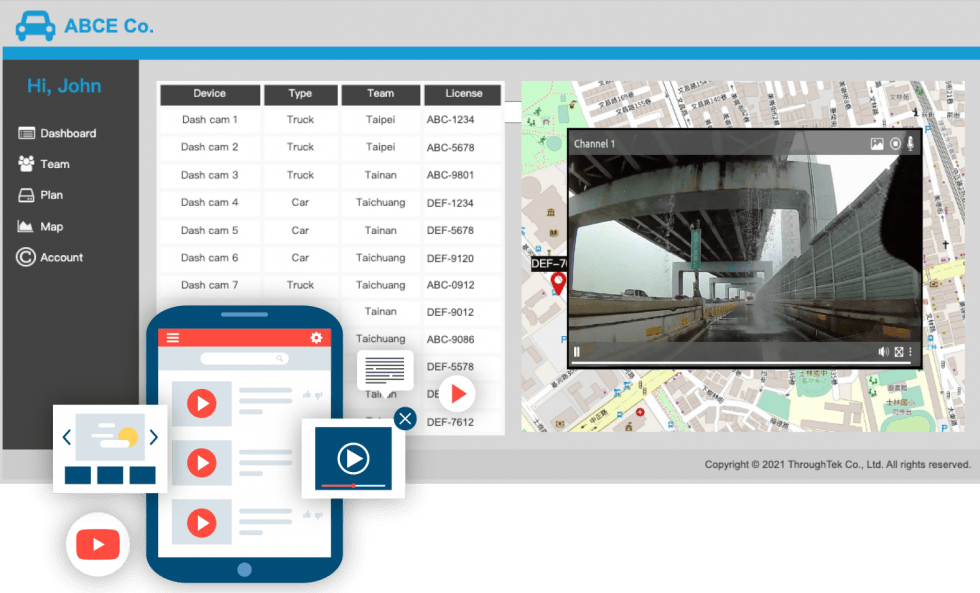Select the Dash cam 1 row
Screen dimensions: 980x593
(x=210, y=120)
